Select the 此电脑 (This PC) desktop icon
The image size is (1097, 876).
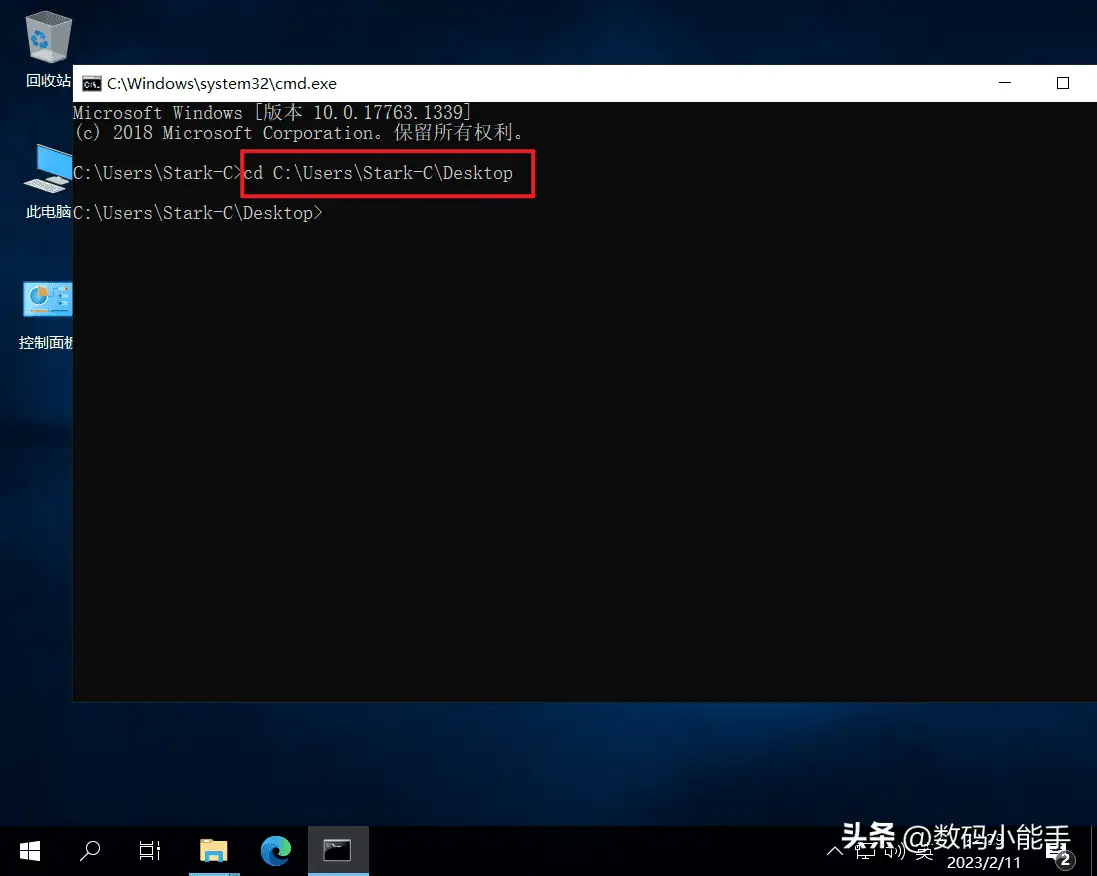point(48,181)
